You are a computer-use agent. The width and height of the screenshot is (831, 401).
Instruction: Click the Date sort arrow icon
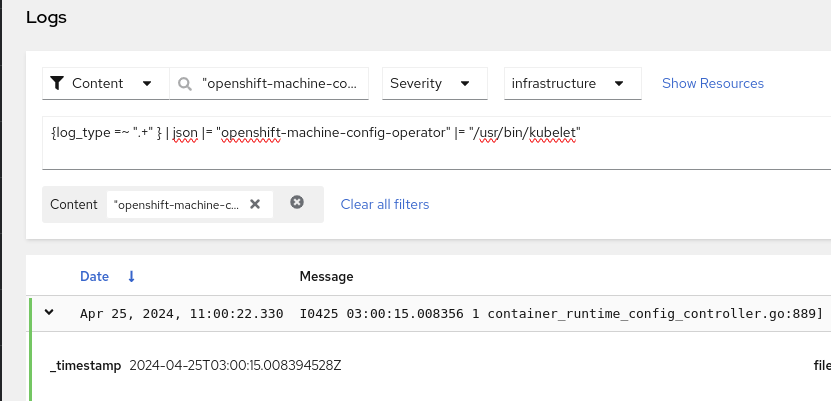[131, 276]
